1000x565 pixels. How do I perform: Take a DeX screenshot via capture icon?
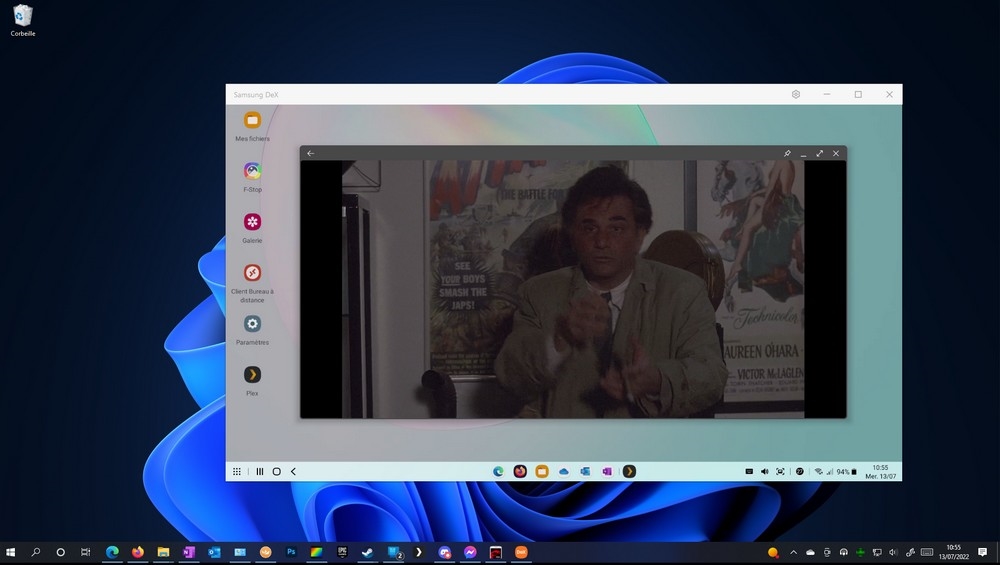tap(780, 471)
